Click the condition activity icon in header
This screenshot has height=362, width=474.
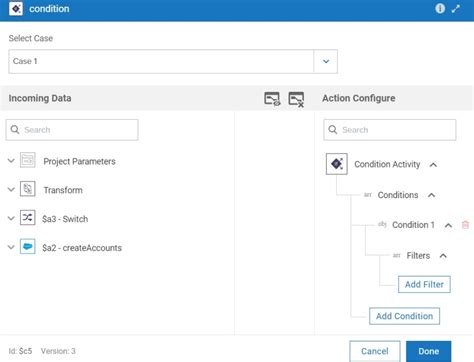[16, 9]
